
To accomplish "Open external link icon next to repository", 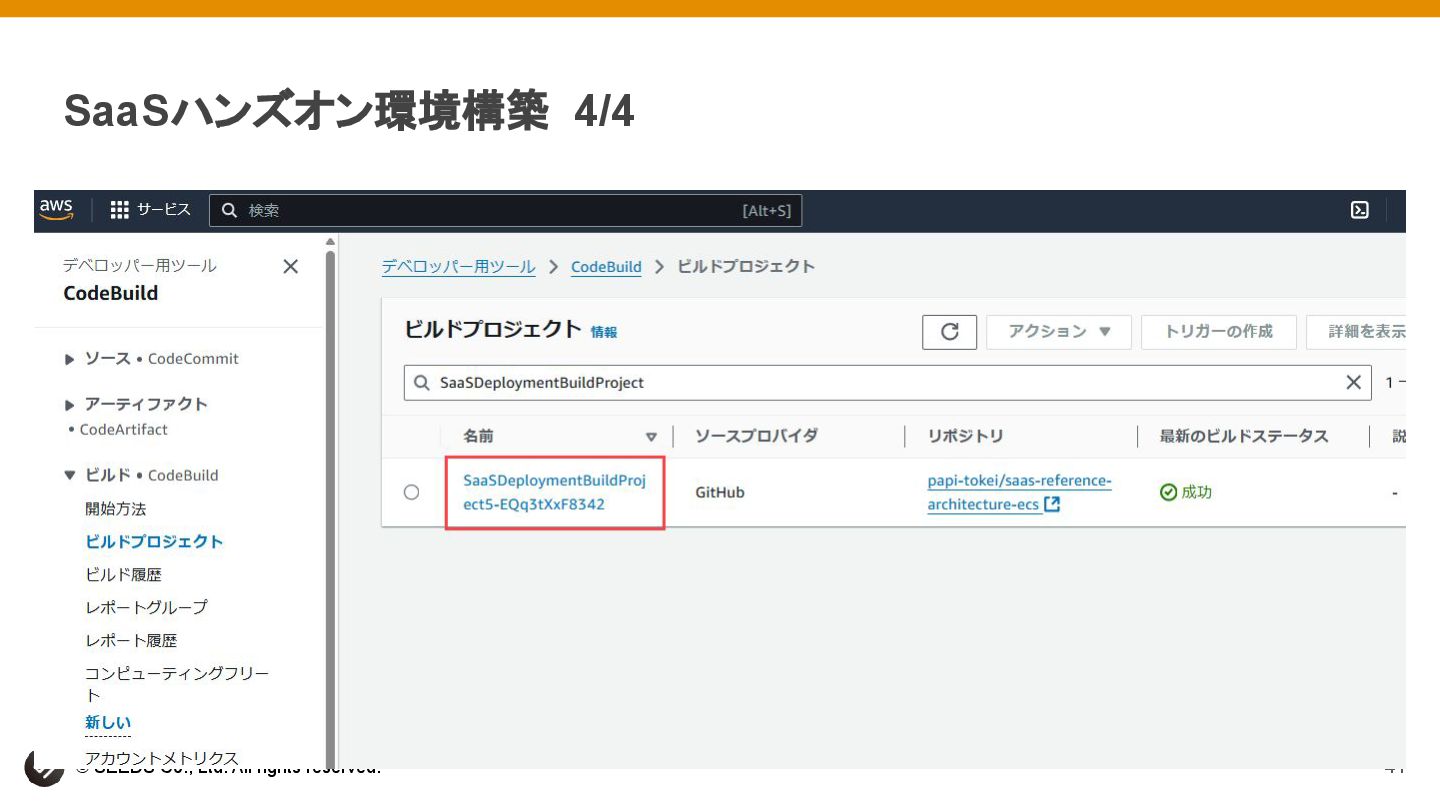I will (x=1052, y=505).
